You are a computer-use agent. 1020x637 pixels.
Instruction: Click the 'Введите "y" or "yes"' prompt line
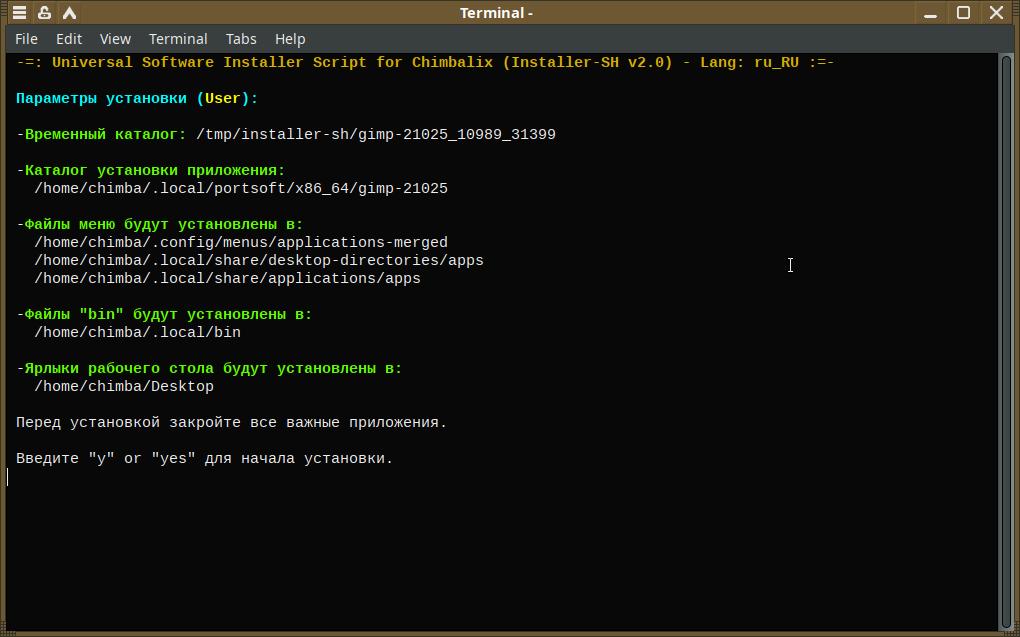tap(205, 459)
